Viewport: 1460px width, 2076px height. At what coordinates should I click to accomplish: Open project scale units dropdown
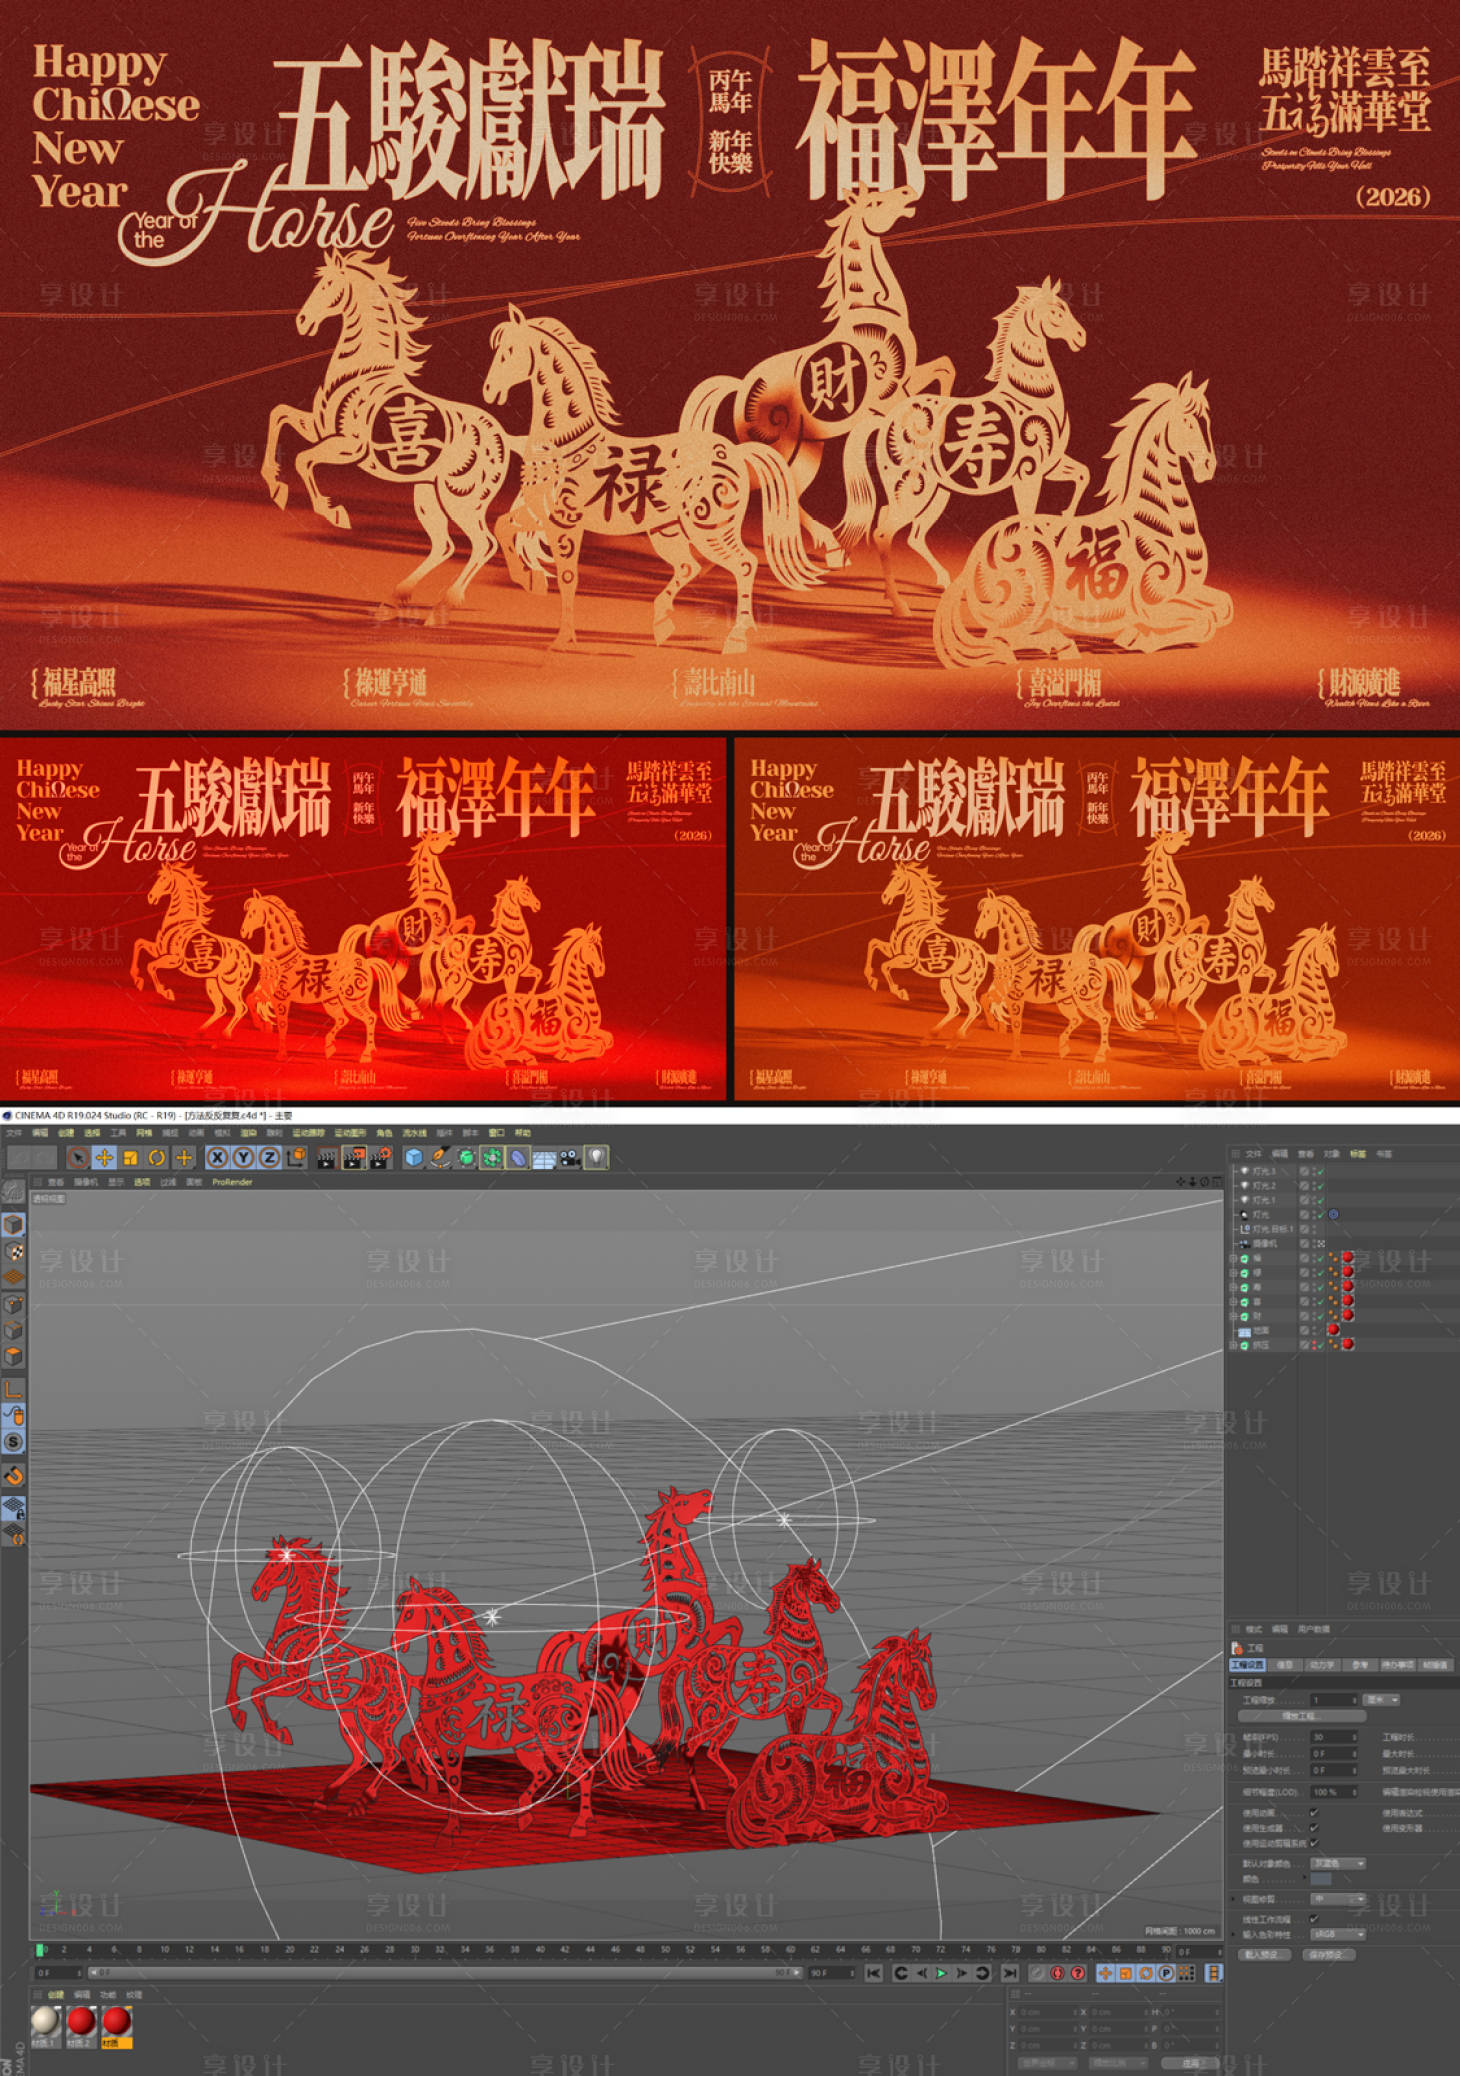coord(1382,1699)
